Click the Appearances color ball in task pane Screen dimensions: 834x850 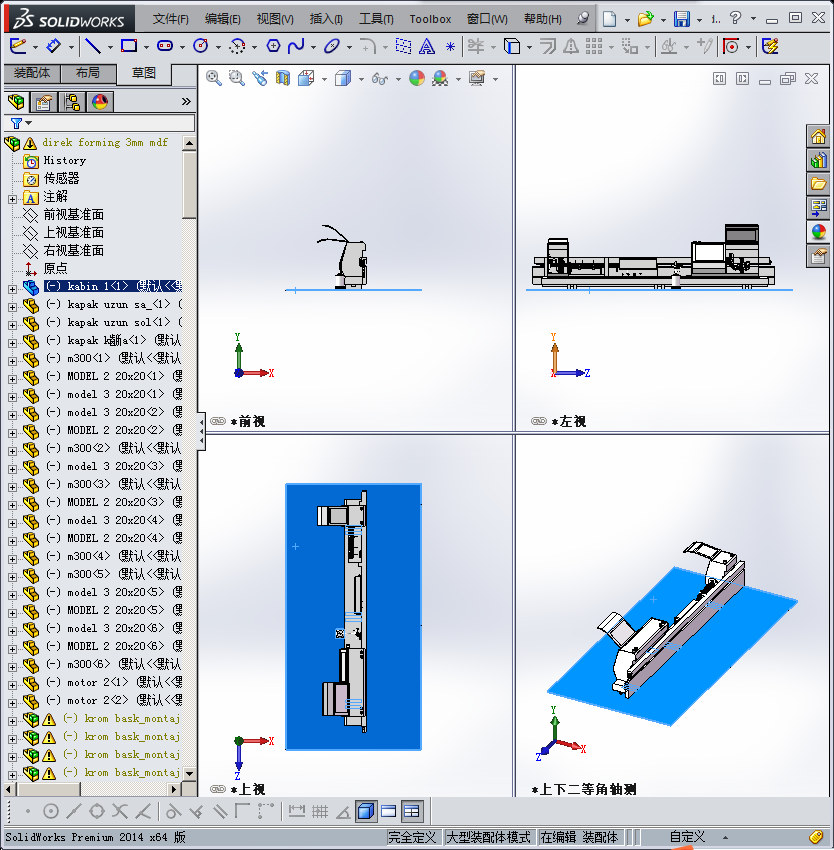point(818,232)
